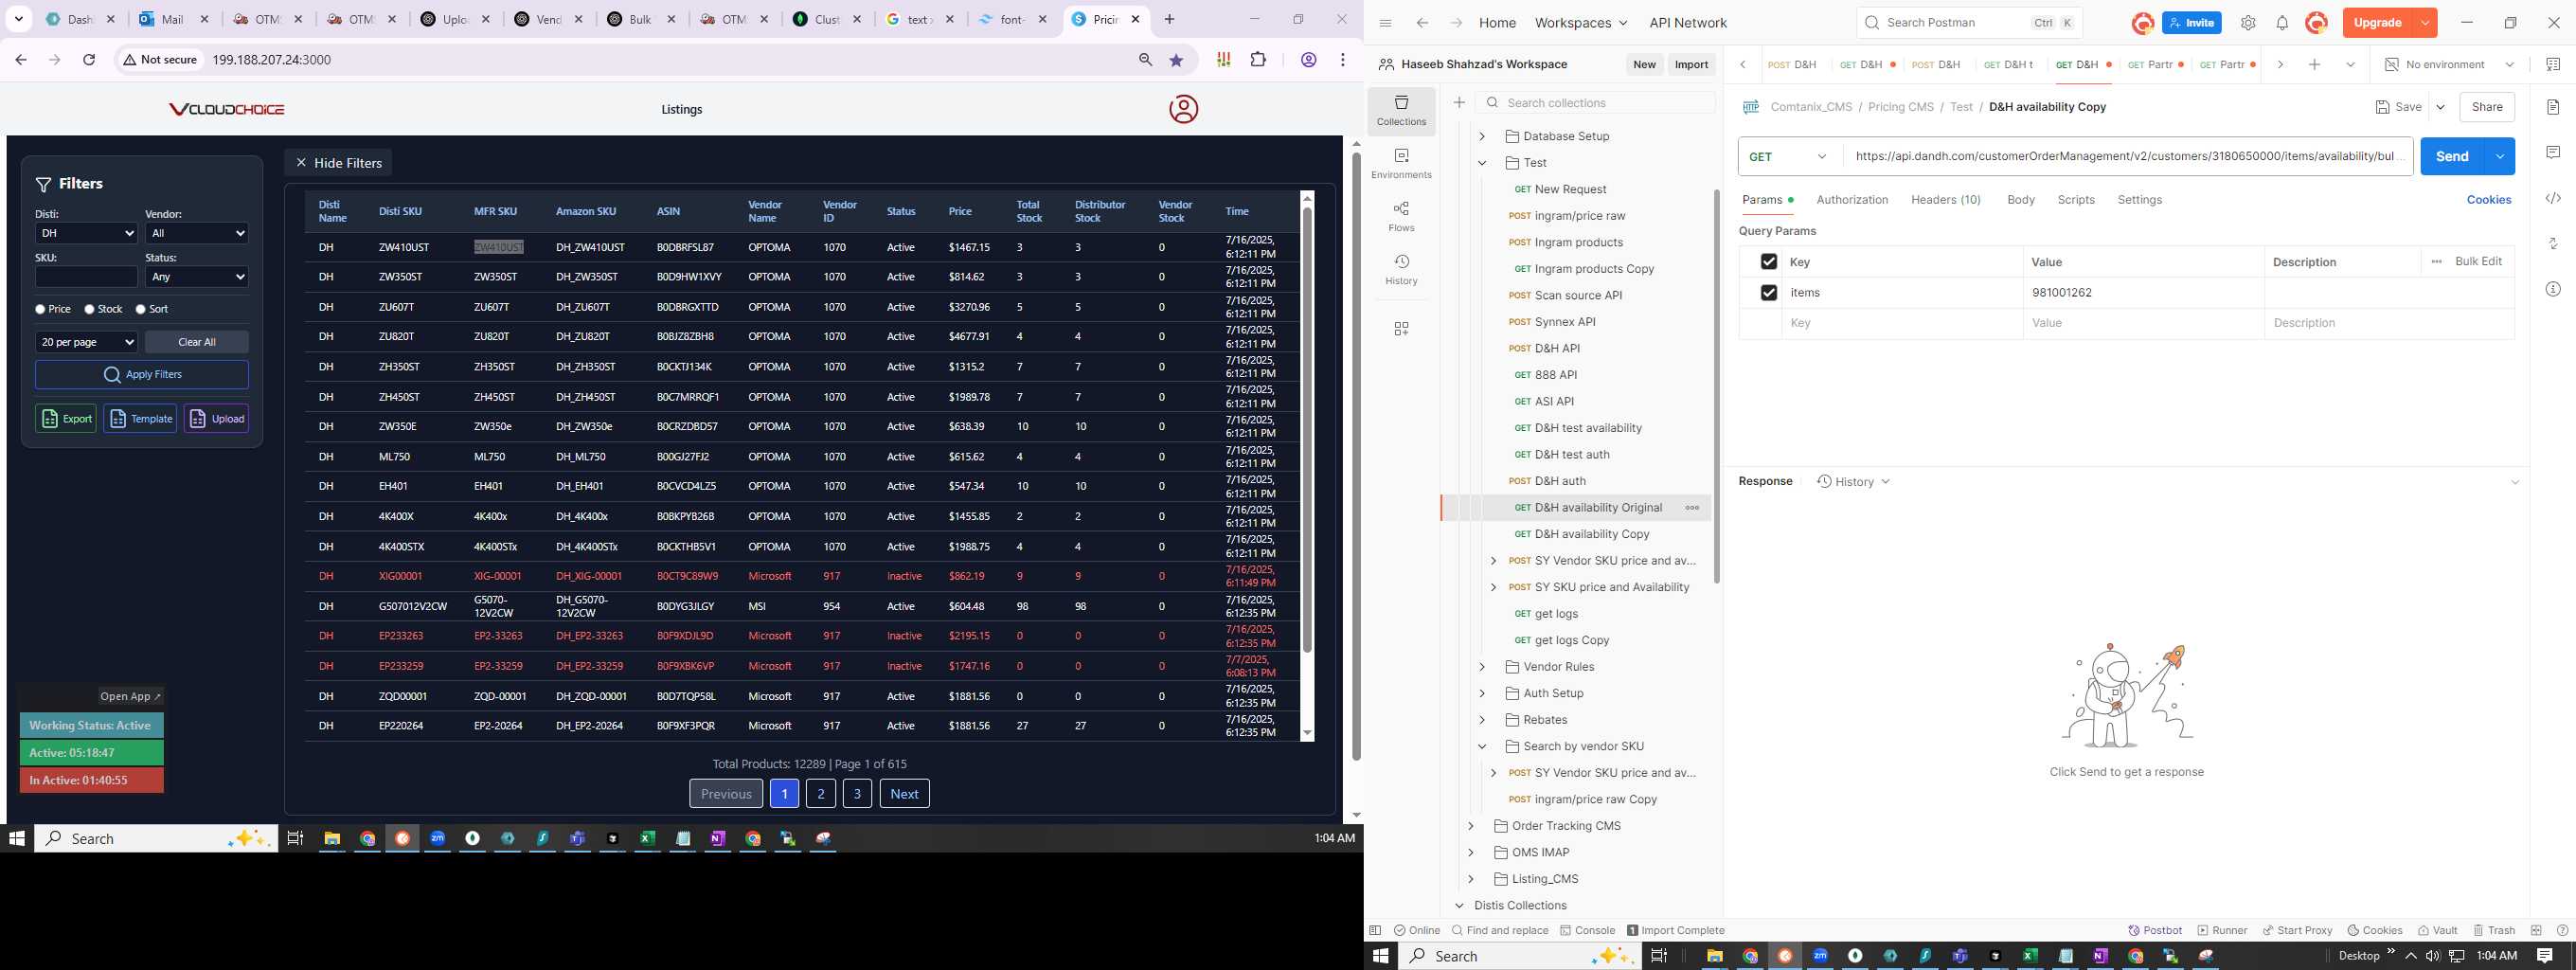Switch to Authorization tab
Image resolution: width=2576 pixels, height=970 pixels.
[1852, 200]
